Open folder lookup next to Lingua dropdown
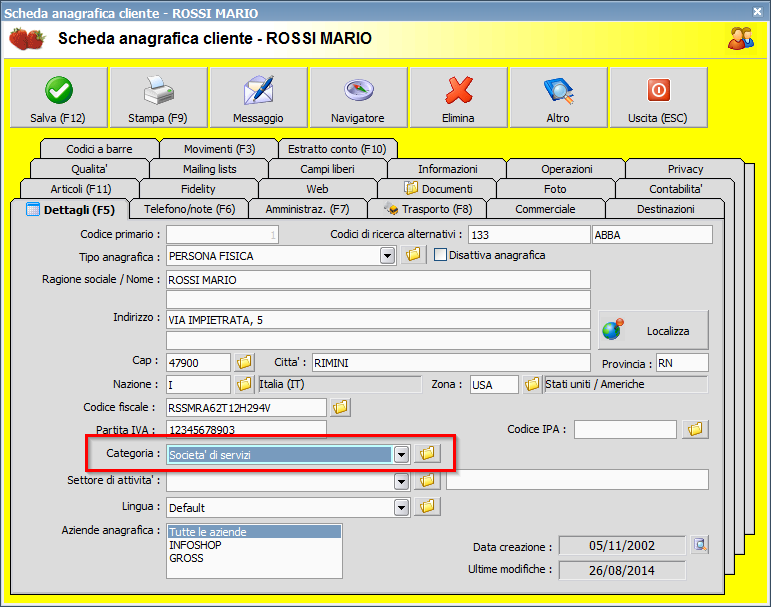Viewport: 771px width, 607px height. [x=427, y=506]
